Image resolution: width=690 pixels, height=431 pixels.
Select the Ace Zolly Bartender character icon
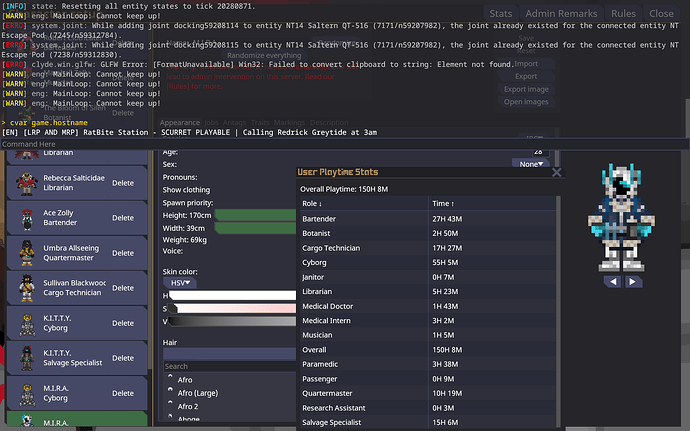click(25, 218)
